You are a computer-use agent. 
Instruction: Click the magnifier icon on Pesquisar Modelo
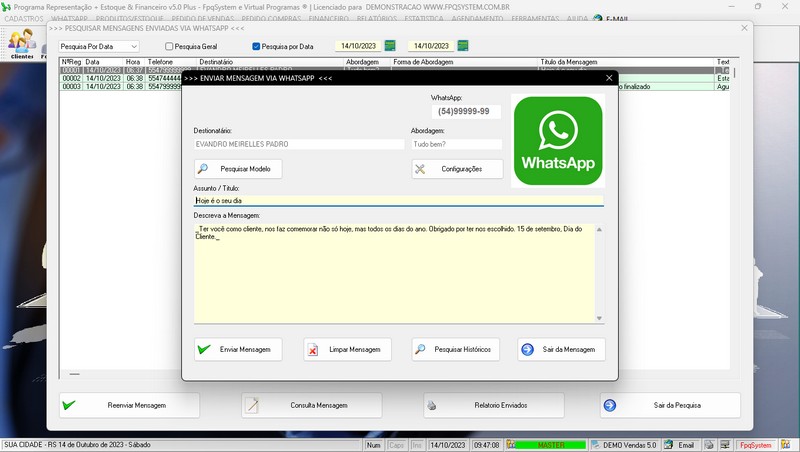pos(204,169)
